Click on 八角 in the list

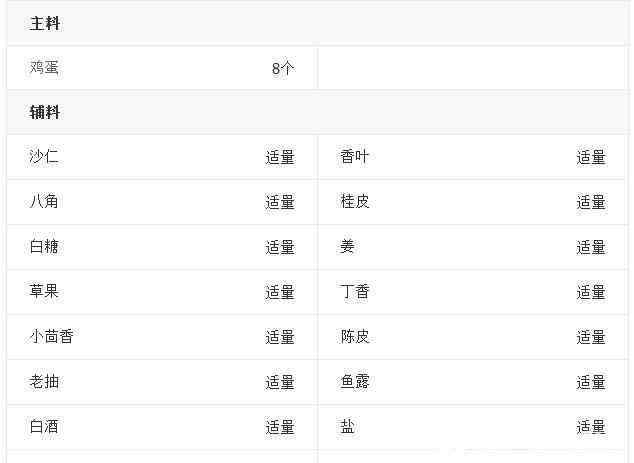(x=45, y=202)
